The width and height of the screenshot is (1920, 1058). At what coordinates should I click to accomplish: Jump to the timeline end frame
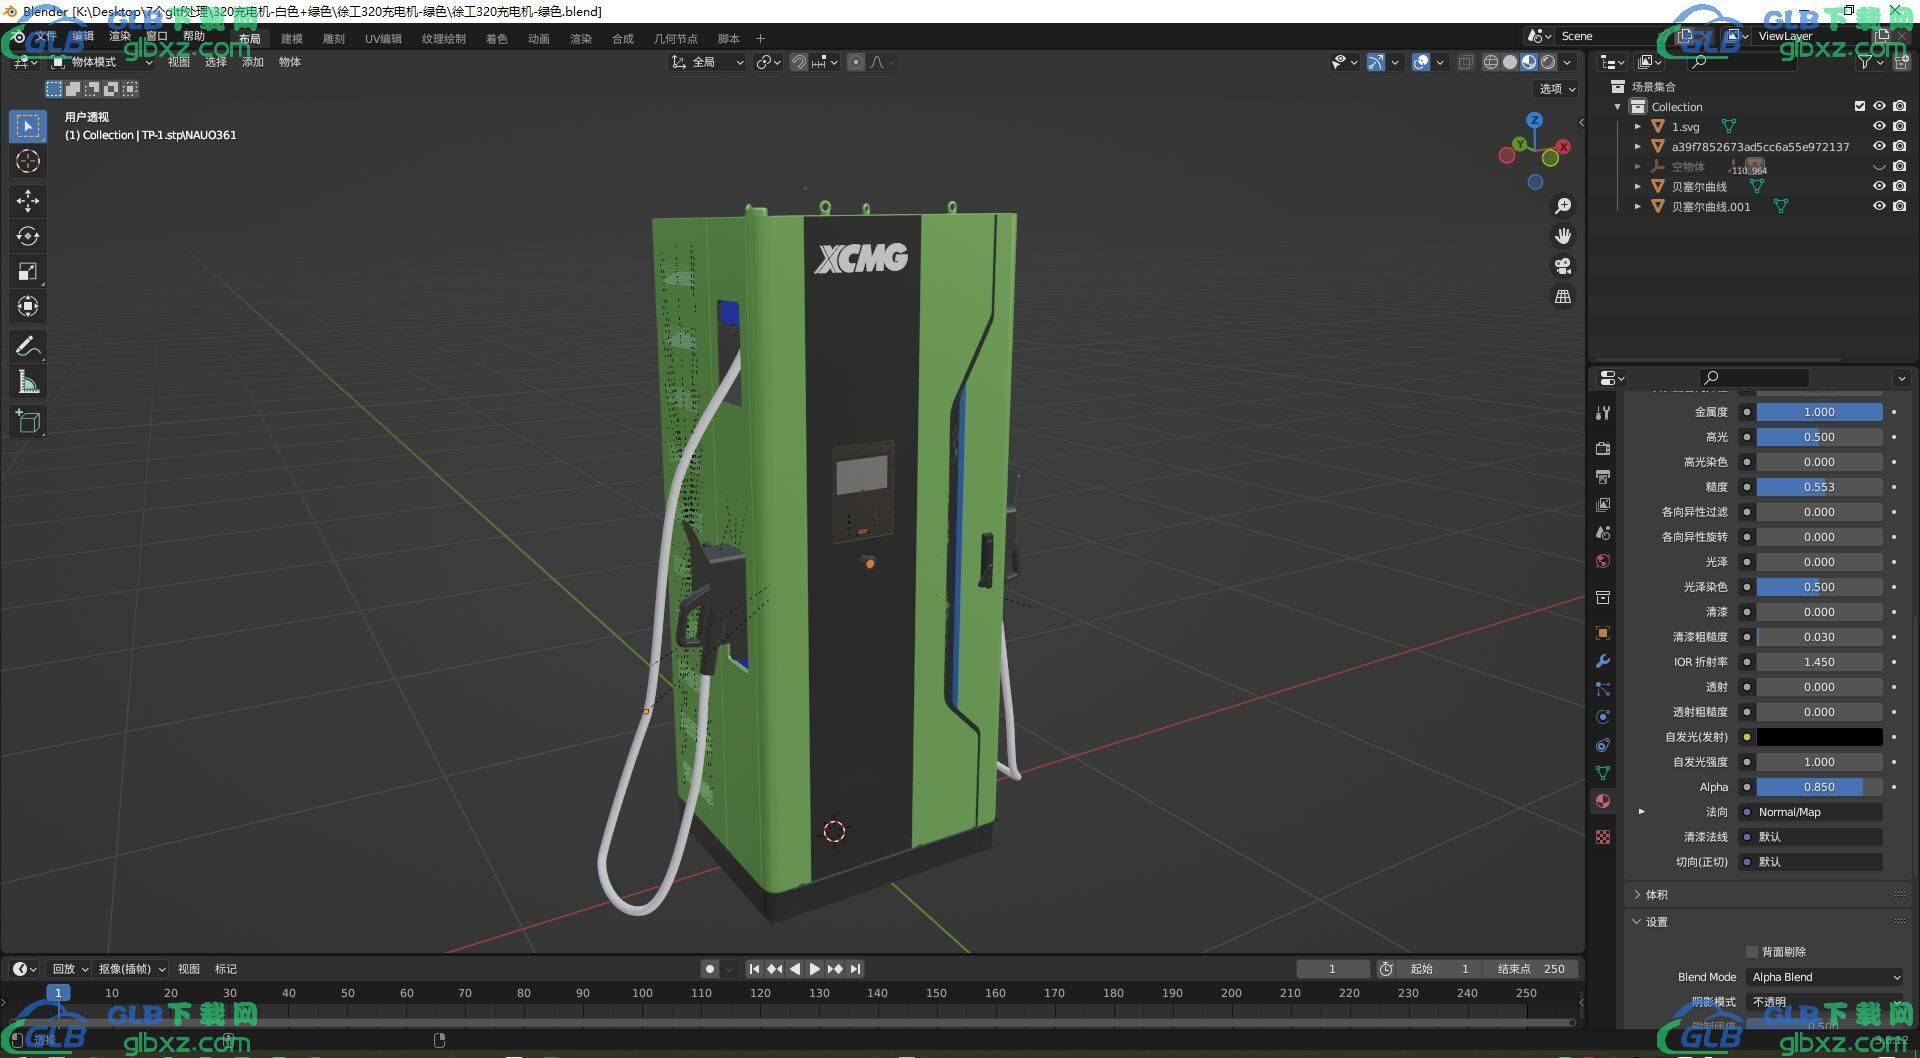click(855, 969)
